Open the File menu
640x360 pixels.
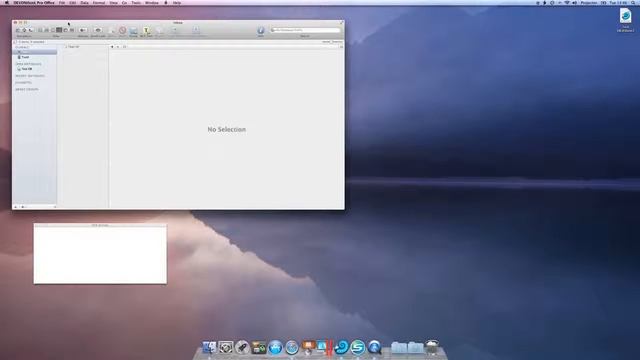coord(62,2)
